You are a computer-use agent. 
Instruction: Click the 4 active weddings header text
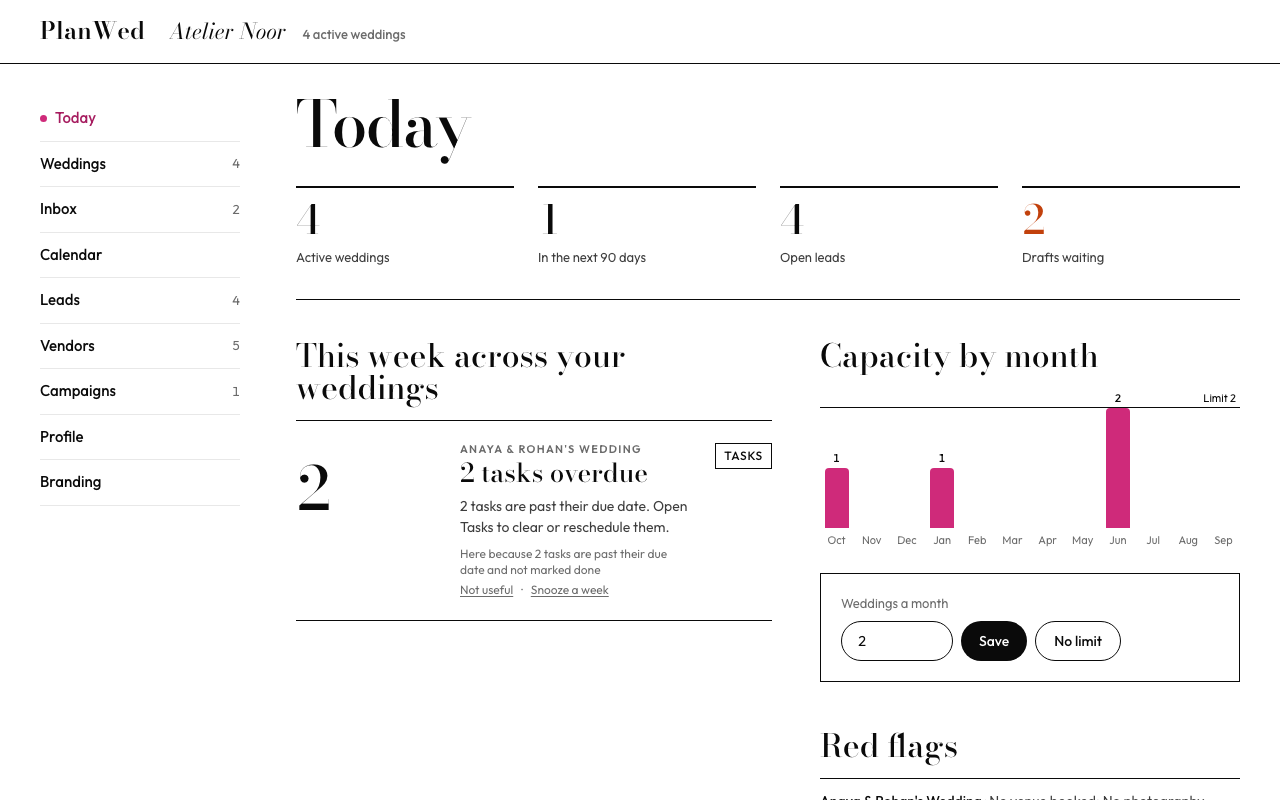(x=354, y=35)
